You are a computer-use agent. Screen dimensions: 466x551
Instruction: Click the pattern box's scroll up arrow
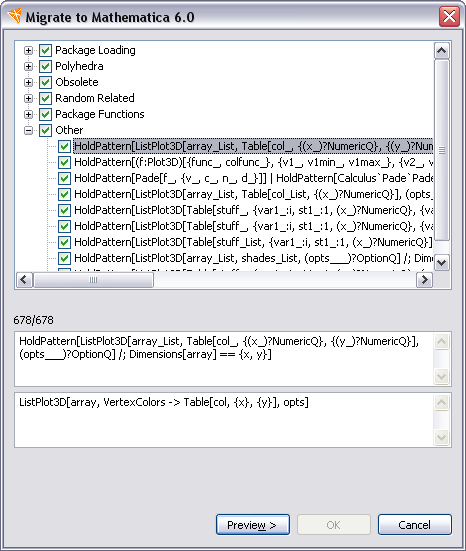441,341
